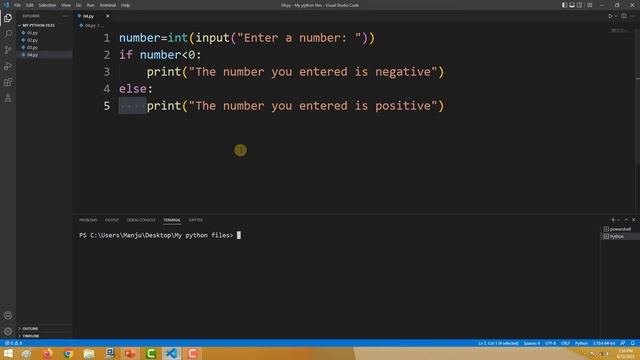Switch to the Problems panel tab
This screenshot has height=360, width=640.
point(88,220)
